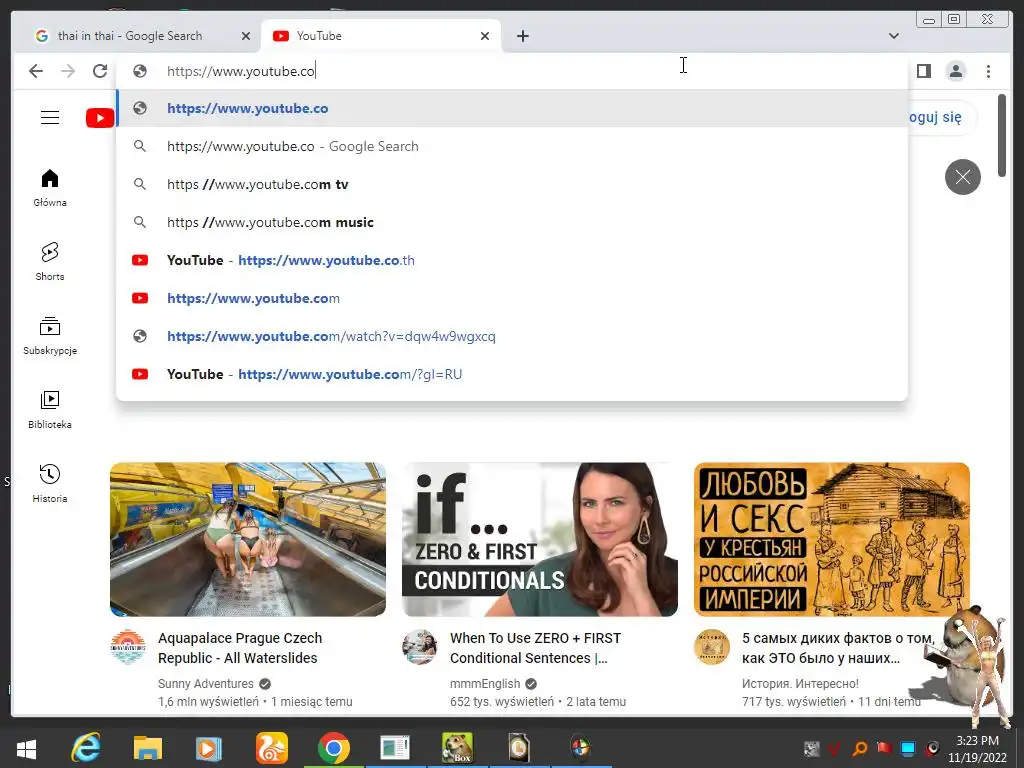Screen dimensions: 1024x768
Task: Open Historia in sidebar
Action: pos(50,483)
